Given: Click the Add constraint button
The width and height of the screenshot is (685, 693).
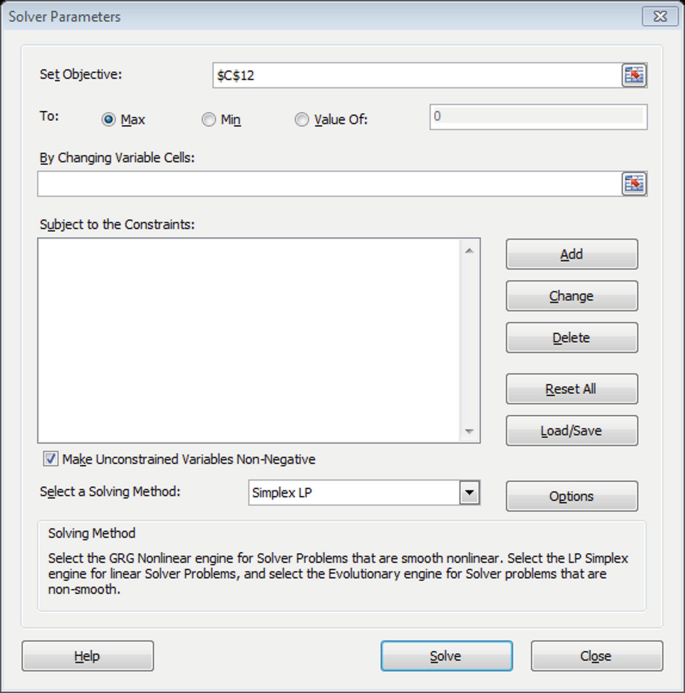Looking at the screenshot, I should coord(572,254).
